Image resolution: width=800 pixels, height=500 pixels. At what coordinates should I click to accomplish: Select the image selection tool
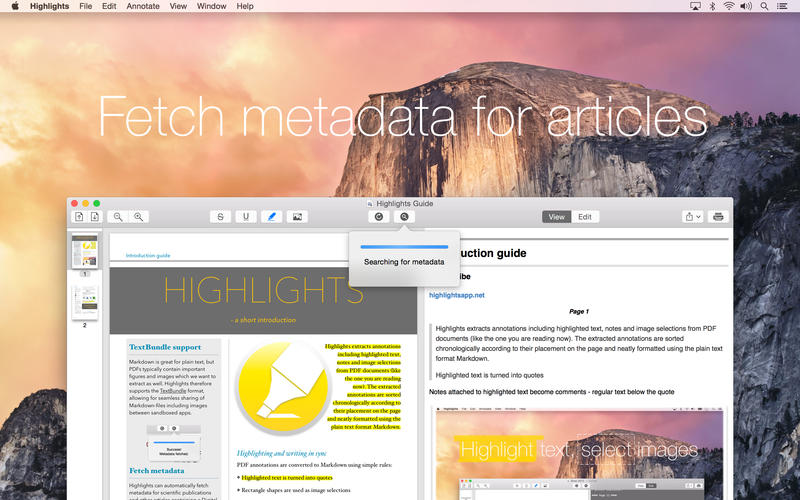tap(297, 217)
